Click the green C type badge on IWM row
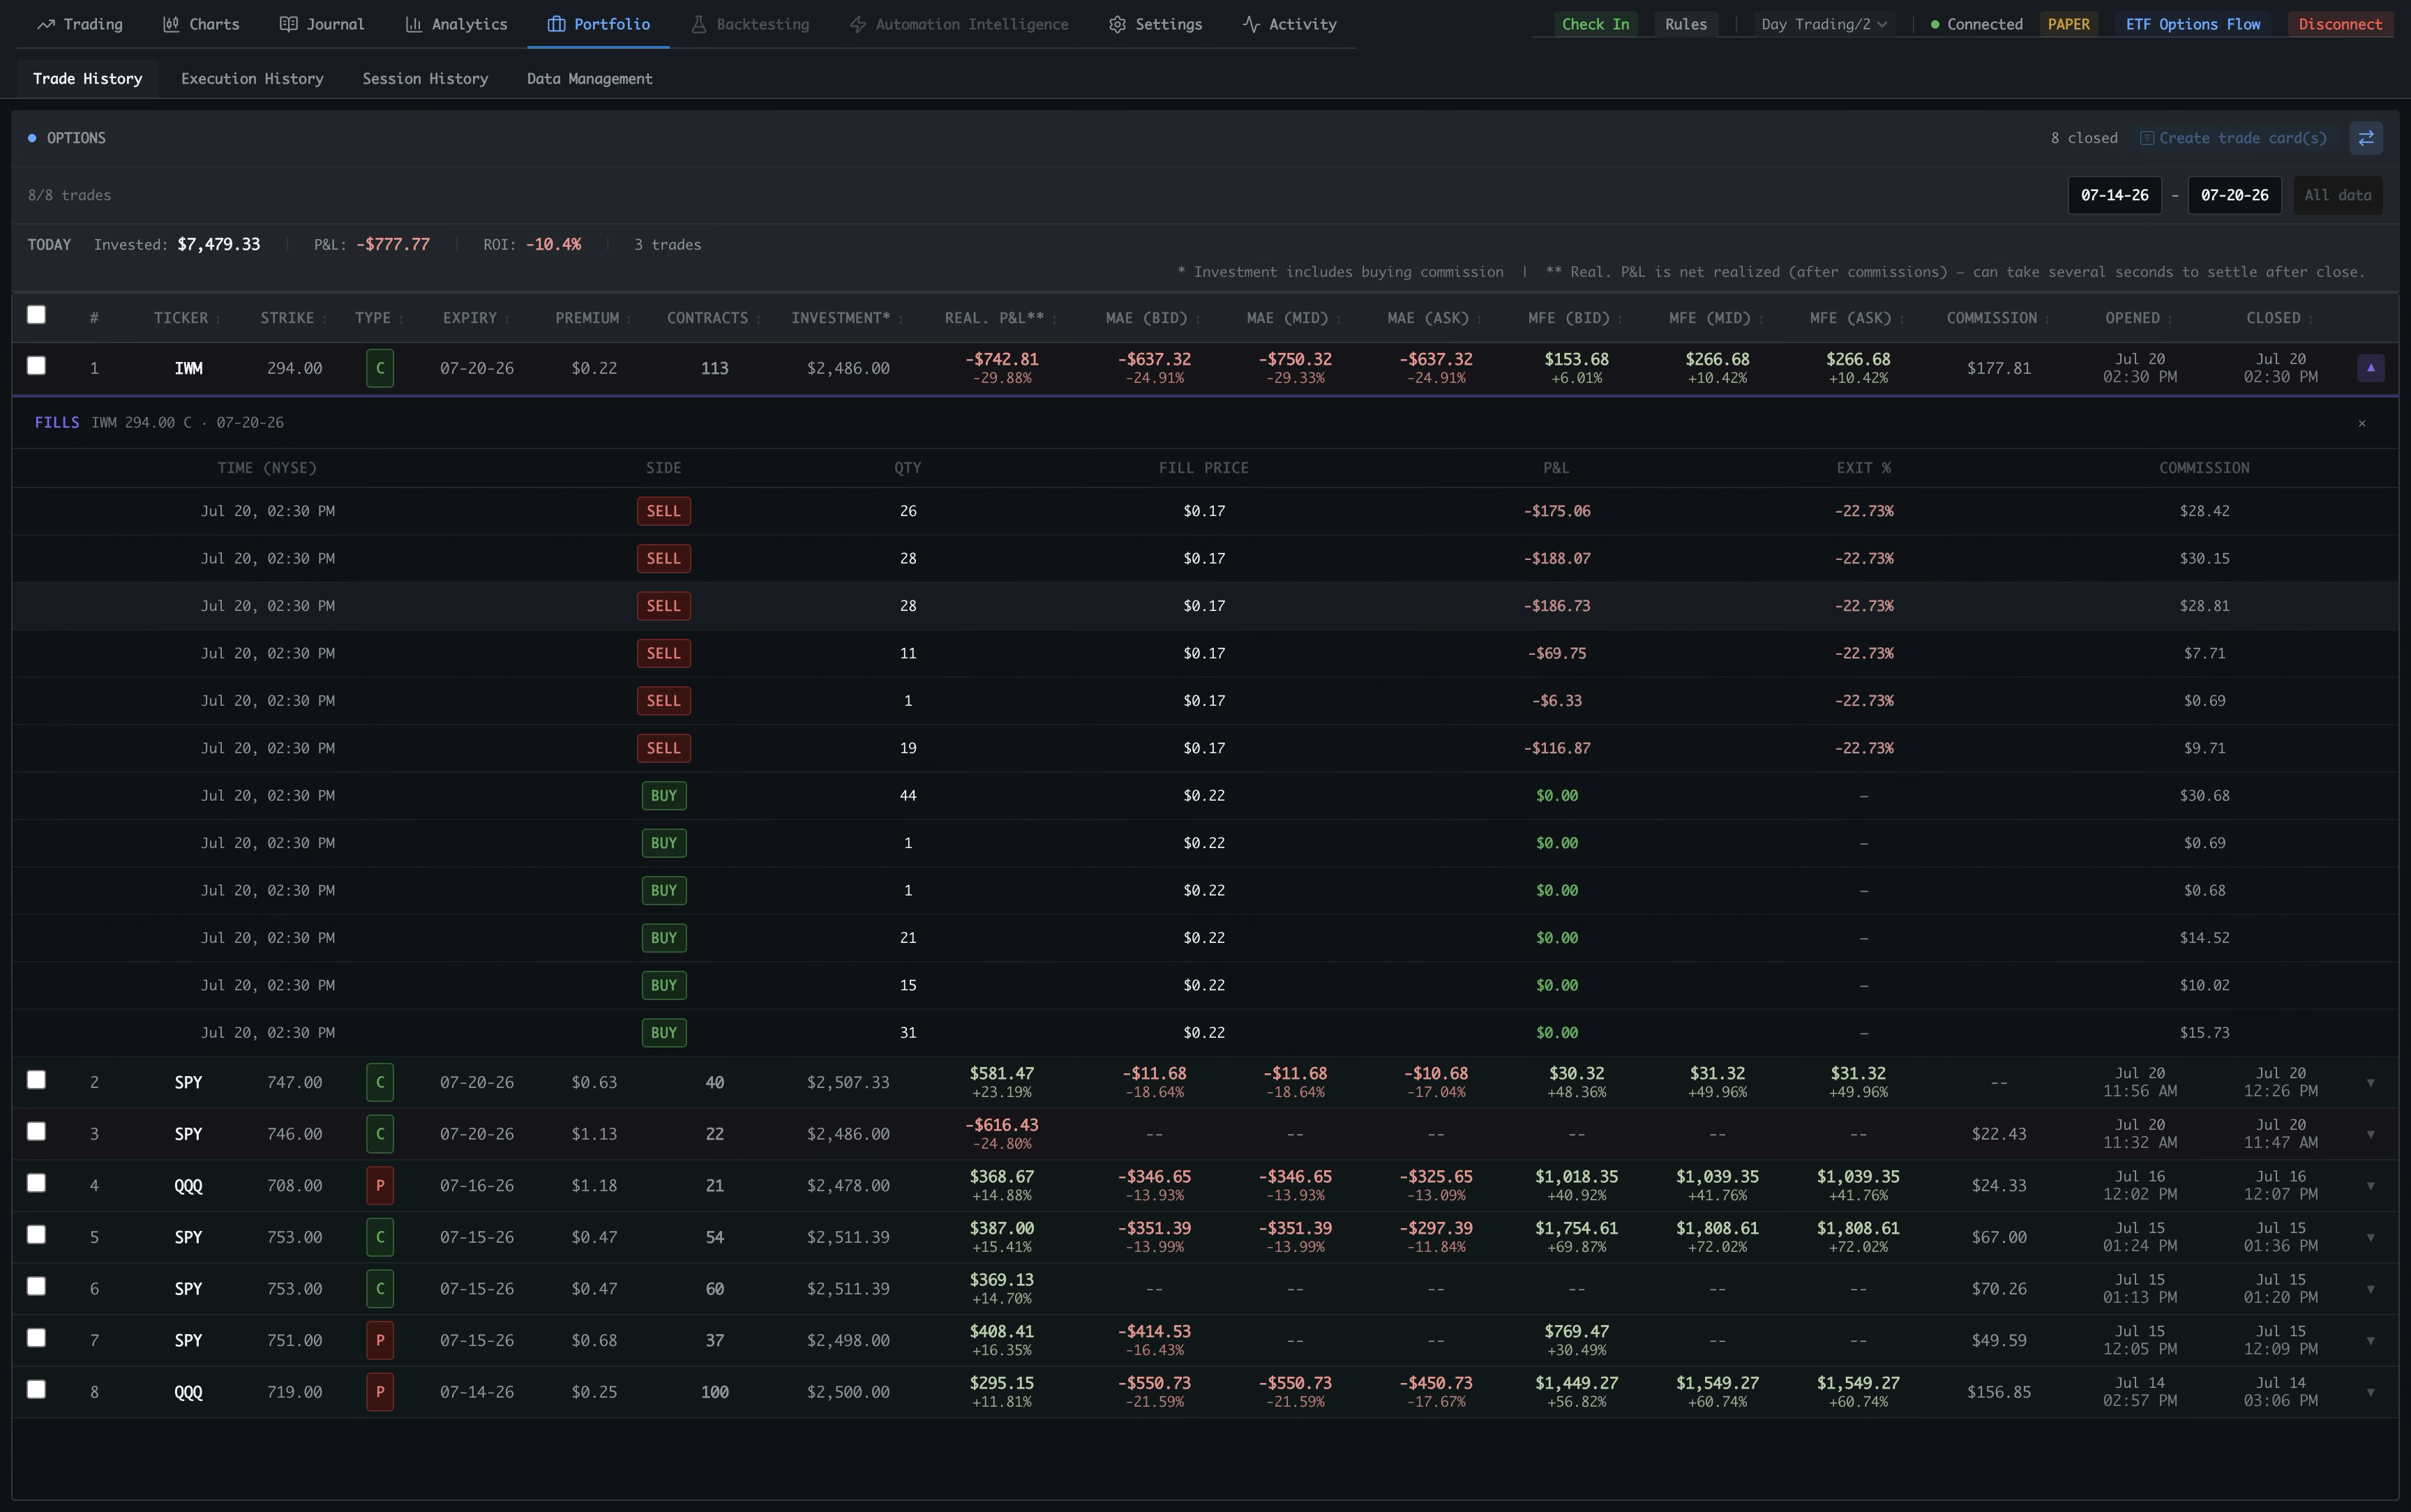Screen dimensions: 2411x1512 click(x=380, y=368)
